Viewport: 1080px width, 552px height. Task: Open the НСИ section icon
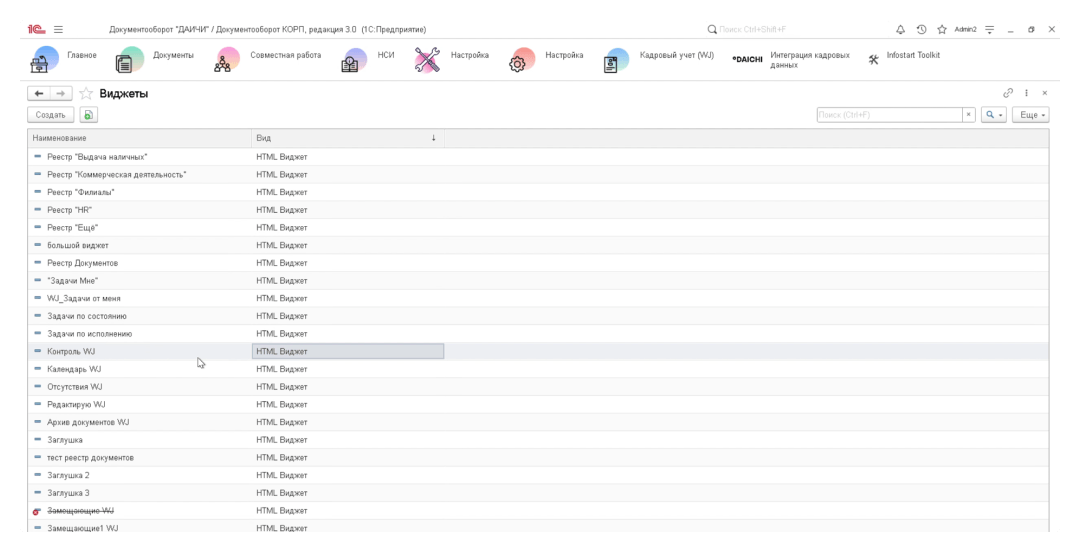pos(354,60)
